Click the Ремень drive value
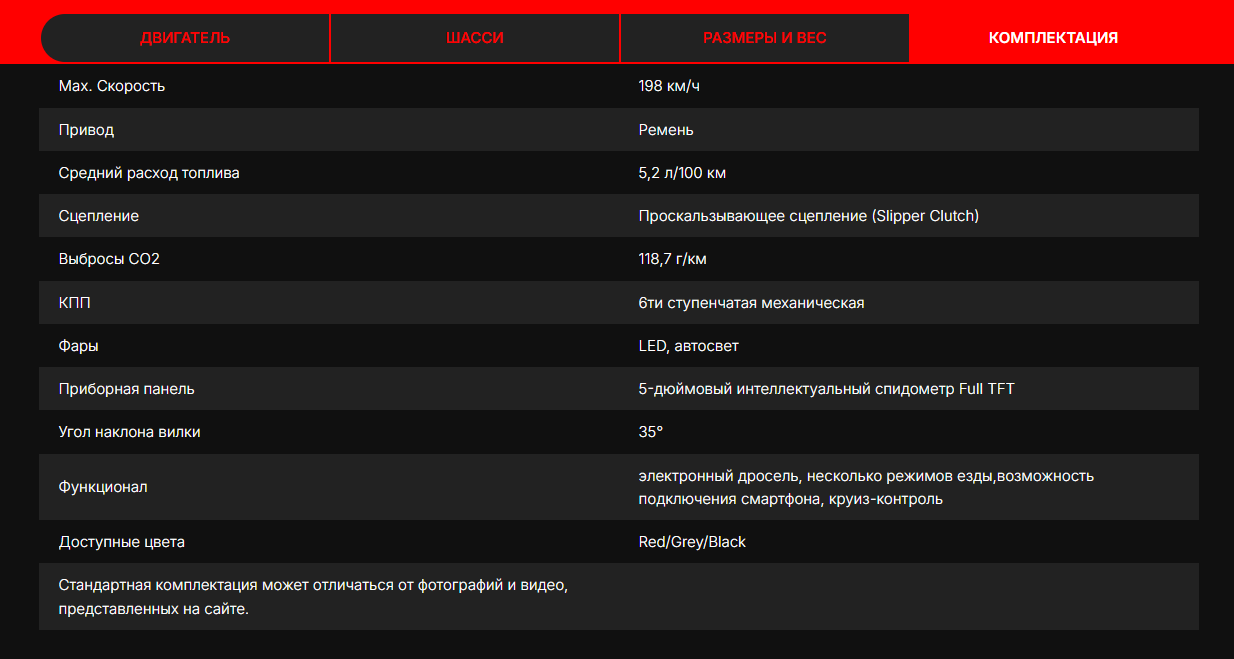The image size is (1234, 659). pyautogui.click(x=666, y=130)
